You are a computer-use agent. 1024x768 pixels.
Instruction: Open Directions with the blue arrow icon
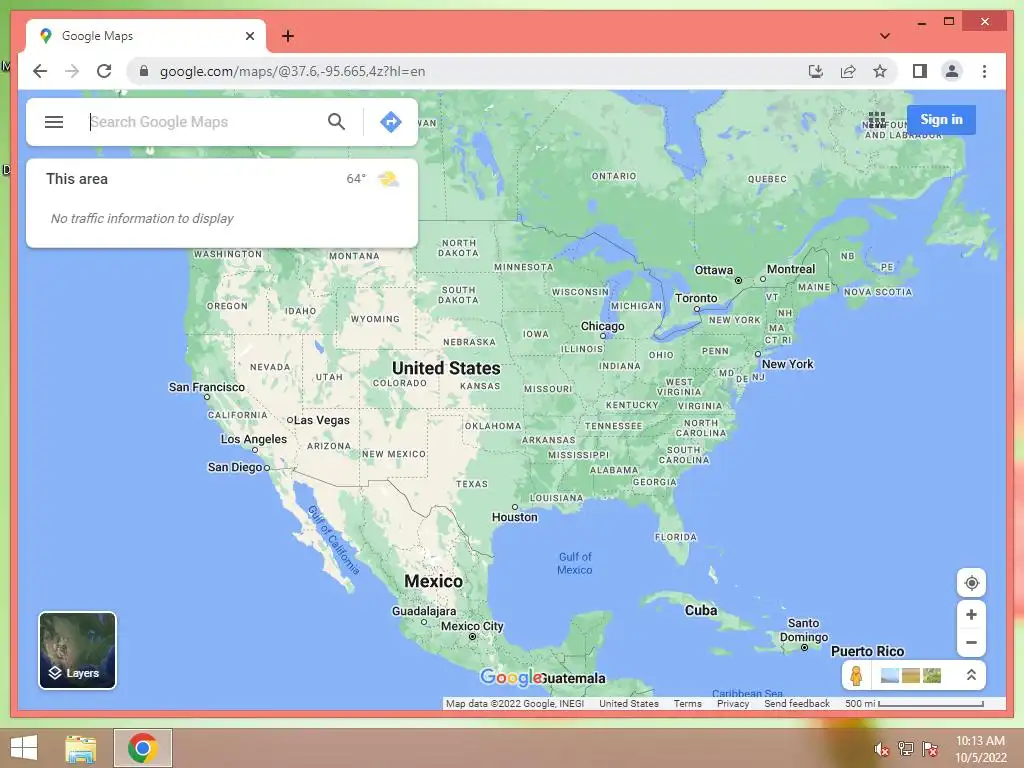point(391,121)
